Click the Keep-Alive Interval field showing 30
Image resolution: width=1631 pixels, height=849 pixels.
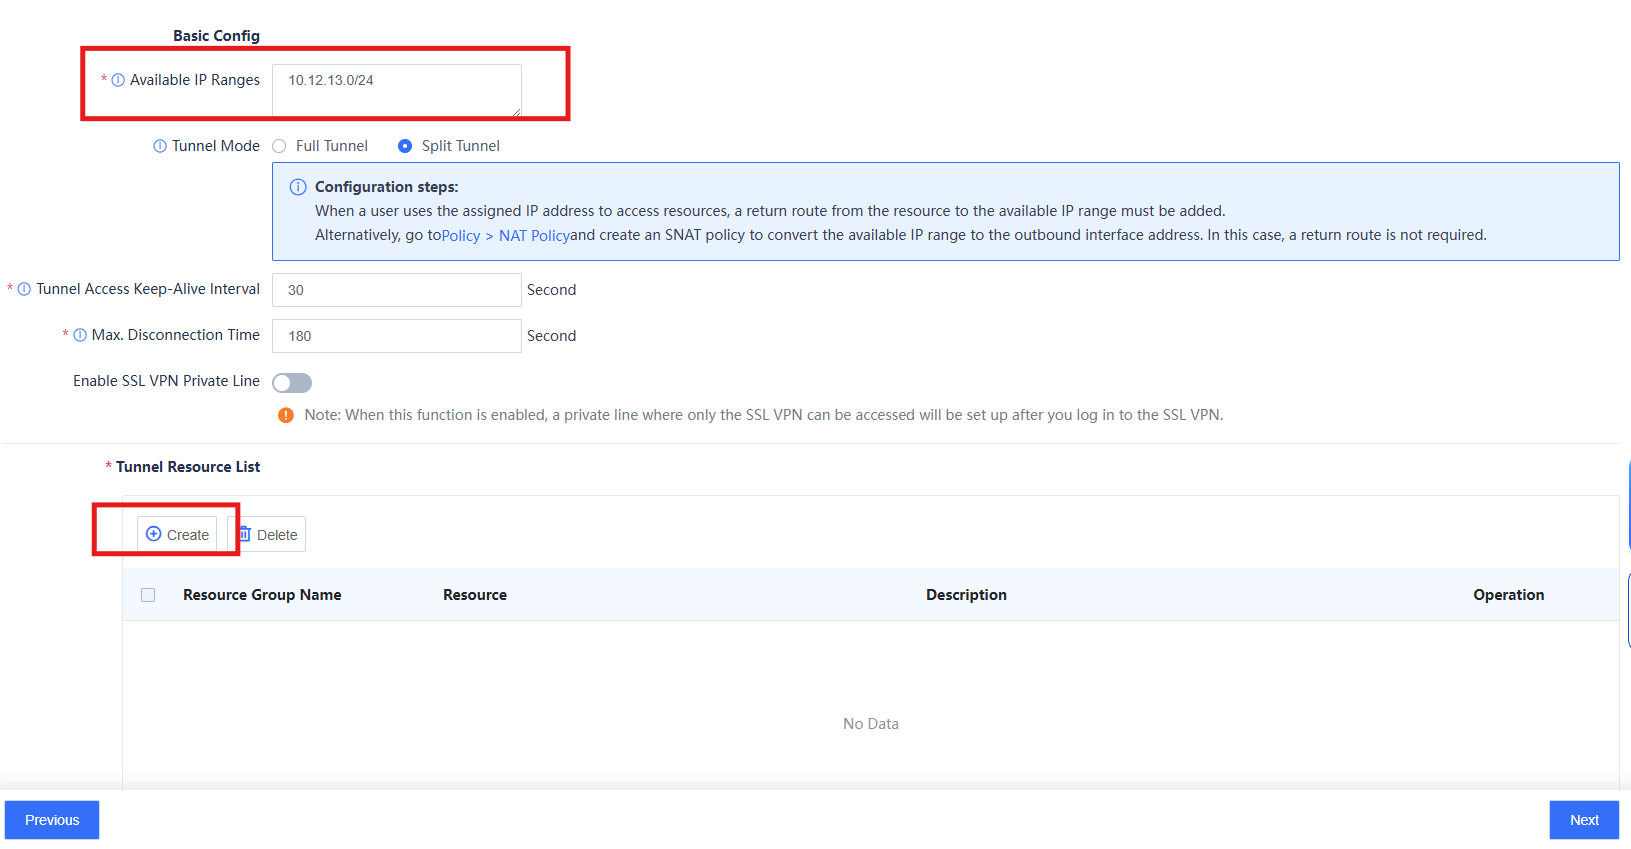(397, 290)
